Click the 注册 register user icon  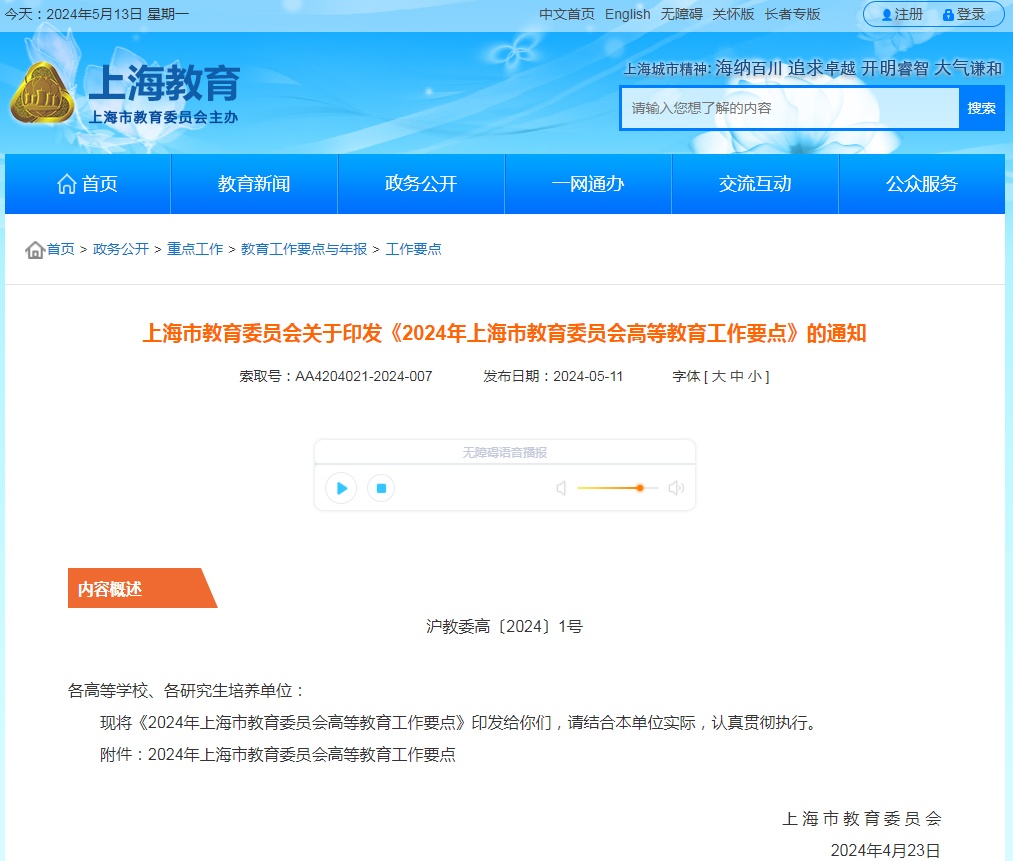pyautogui.click(x=887, y=14)
